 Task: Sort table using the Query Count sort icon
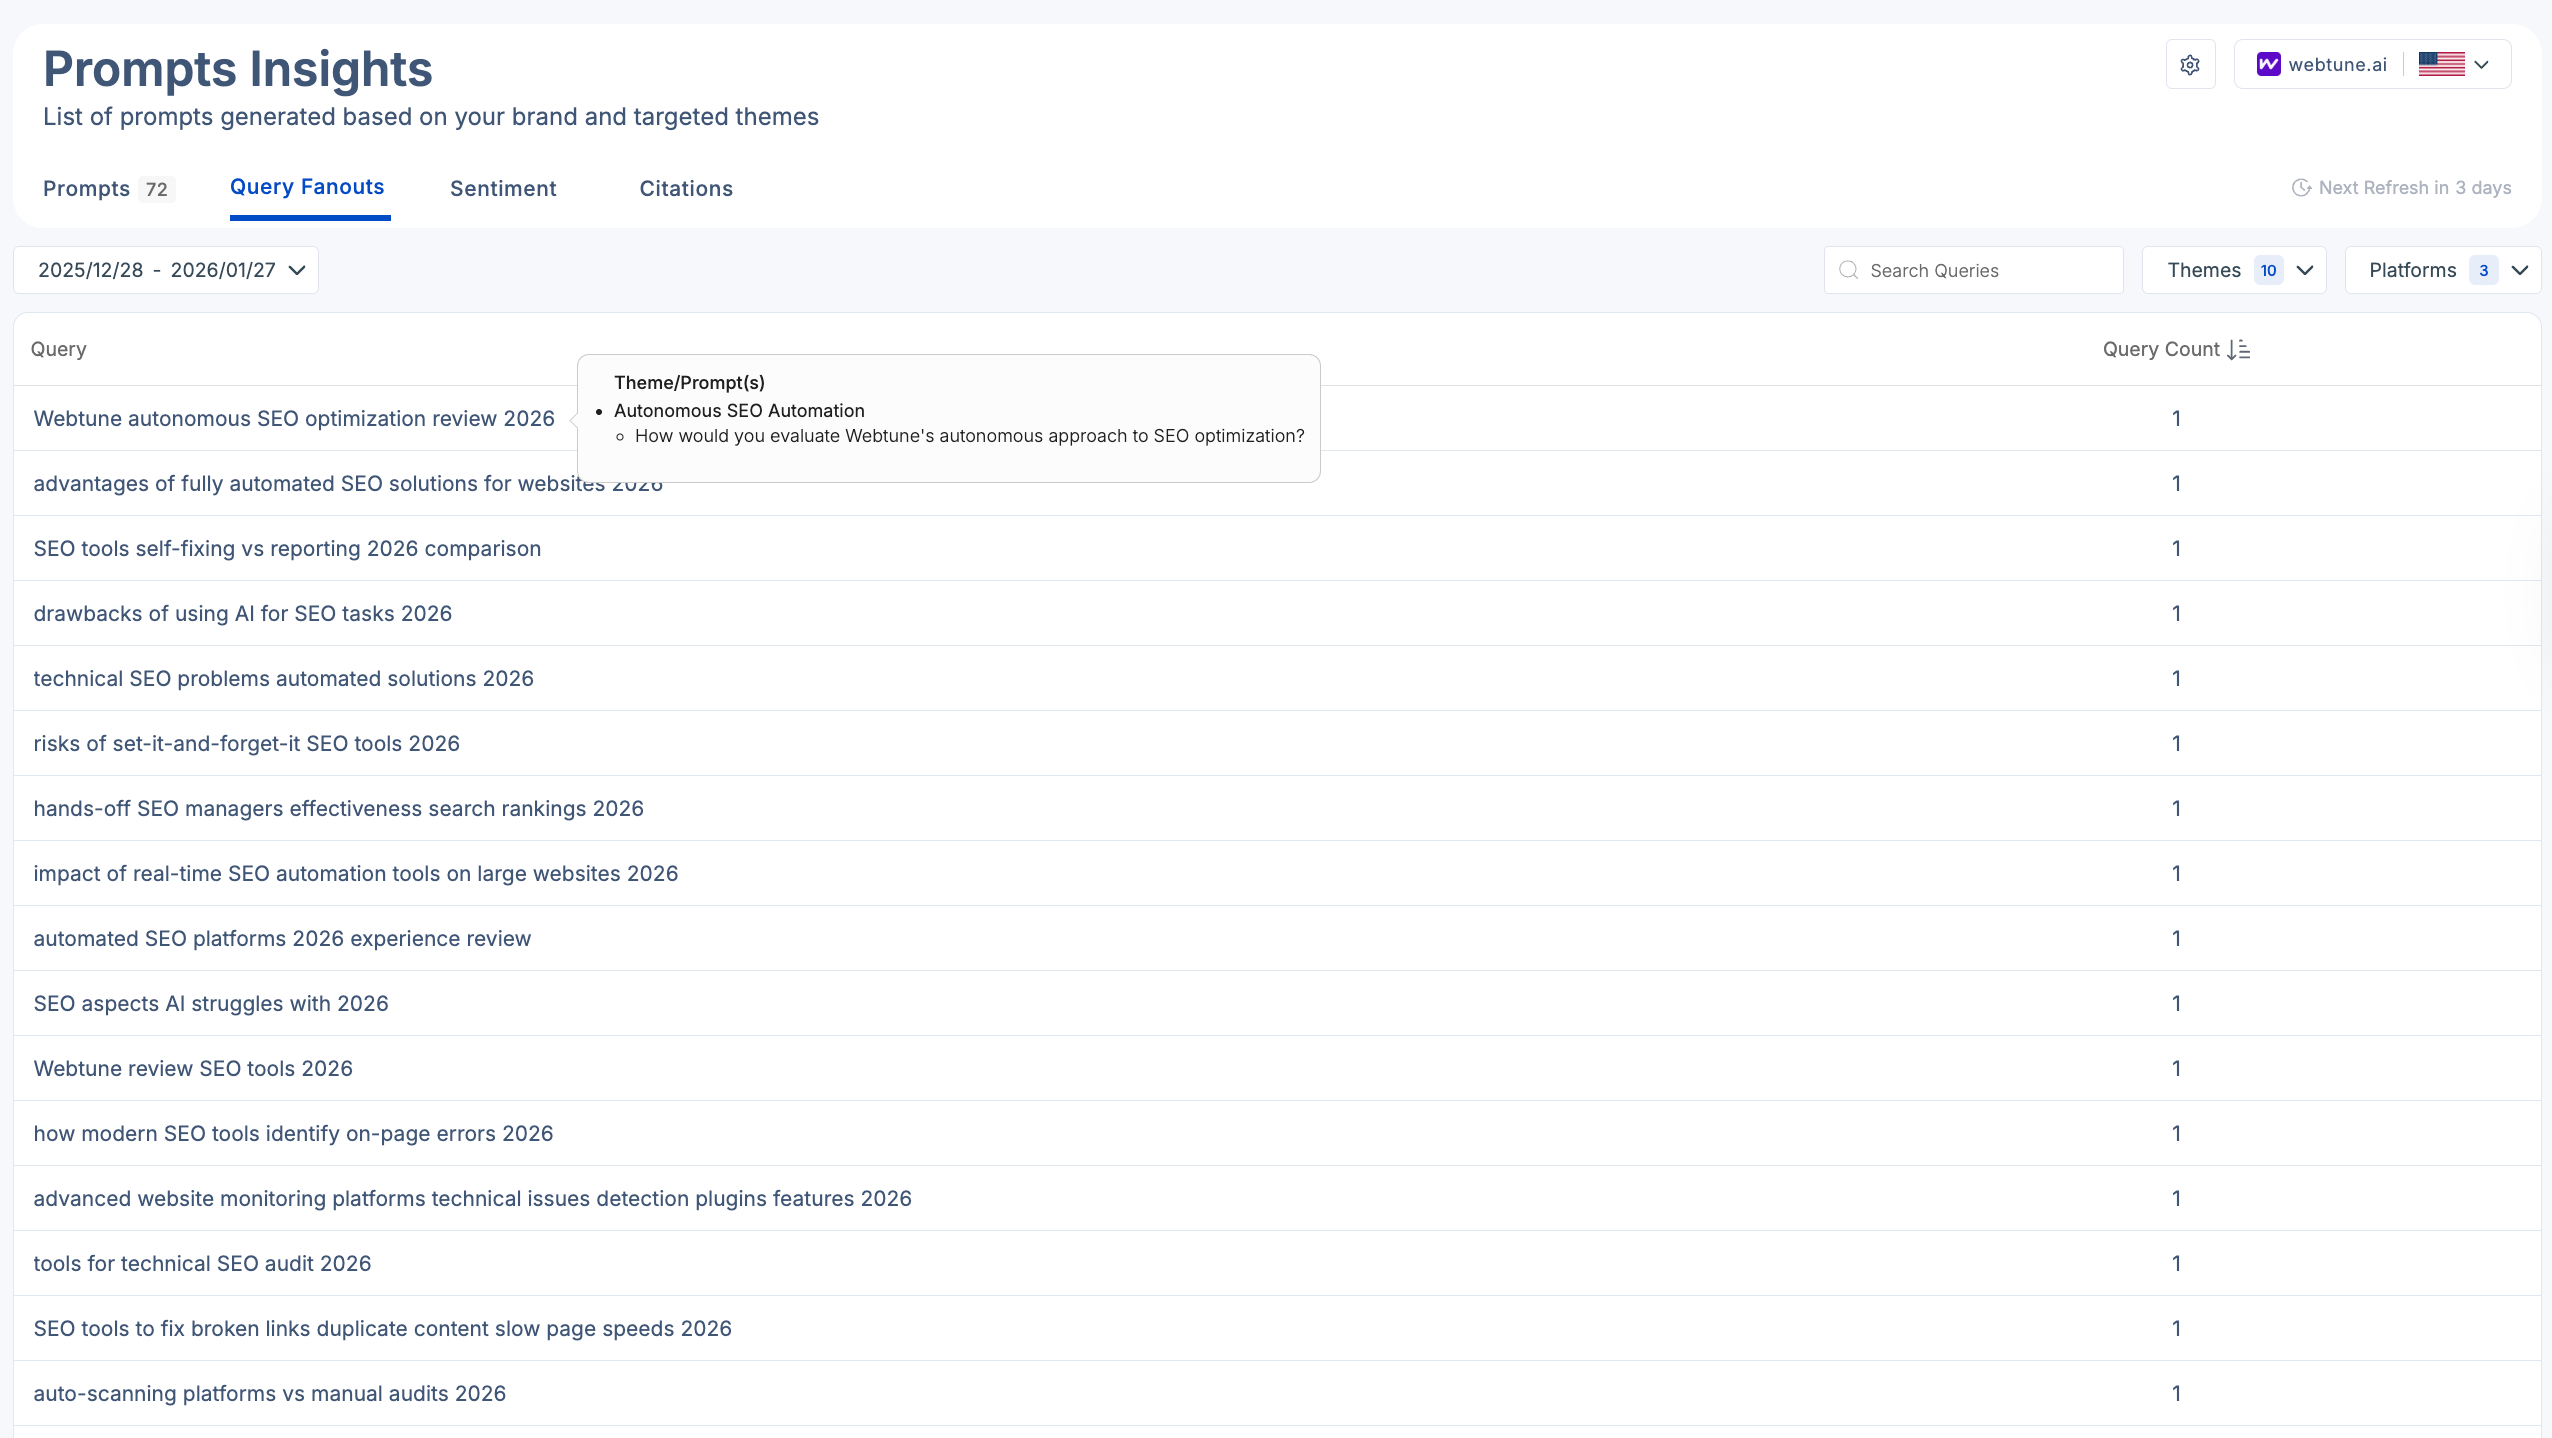point(2240,349)
